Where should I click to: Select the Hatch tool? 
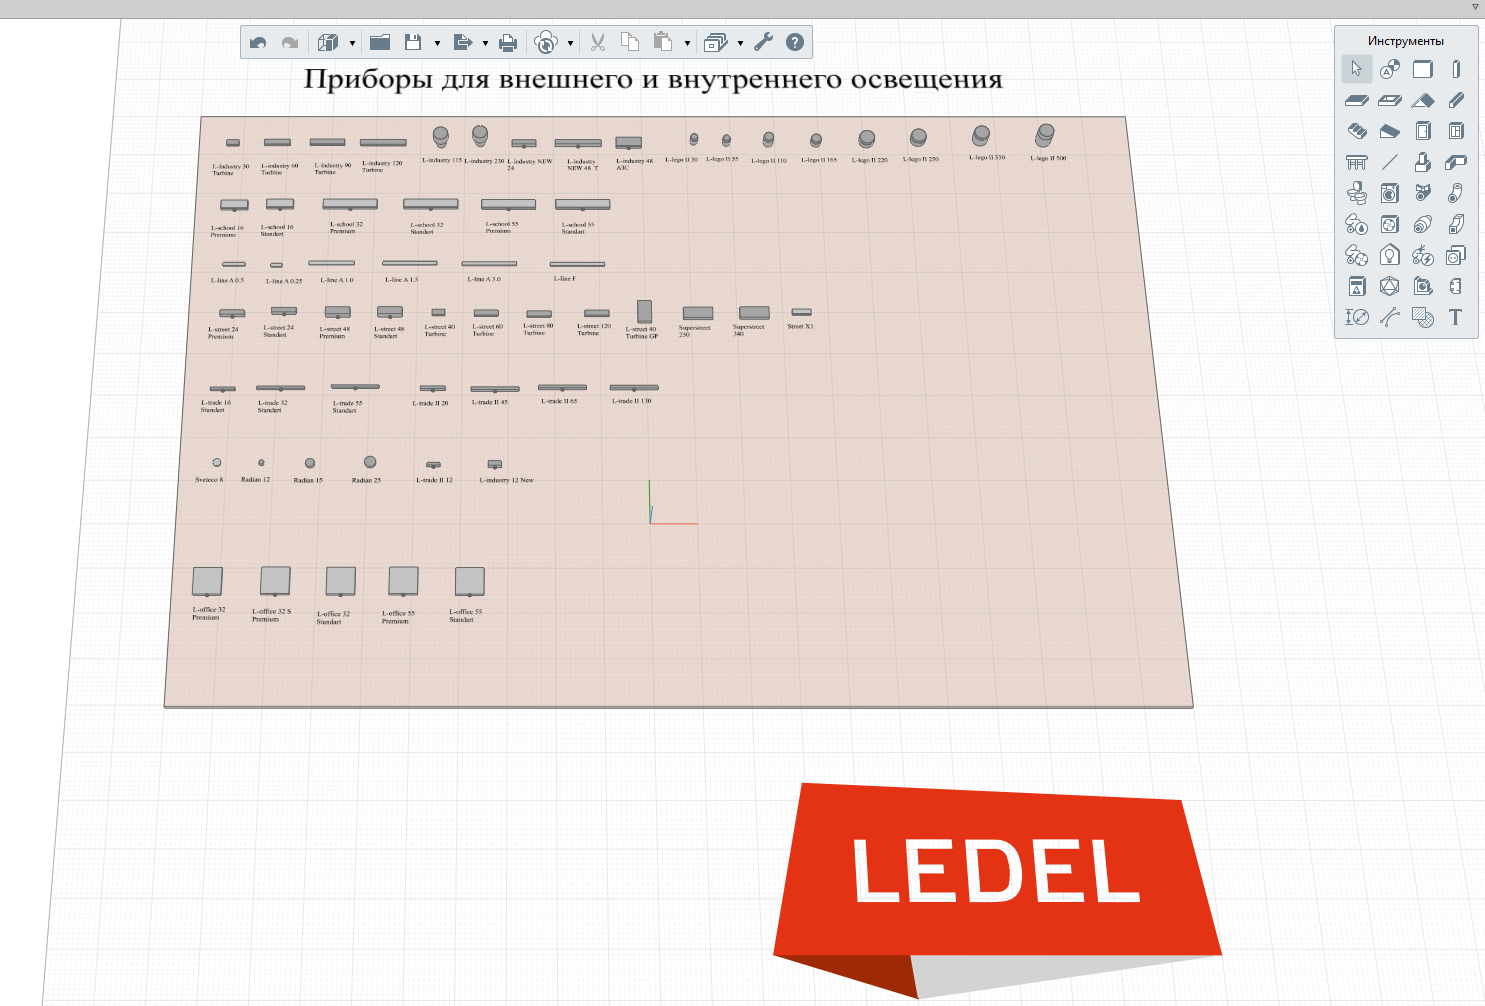point(1423,317)
